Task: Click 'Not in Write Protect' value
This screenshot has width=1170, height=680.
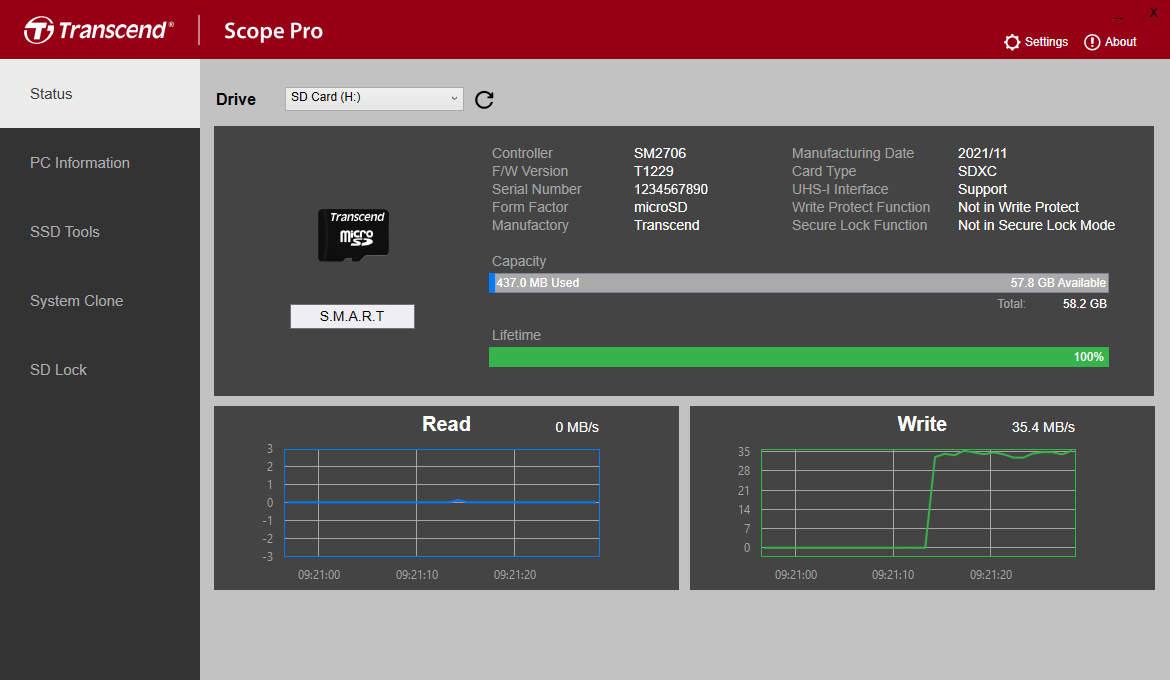Action: [x=1018, y=208]
